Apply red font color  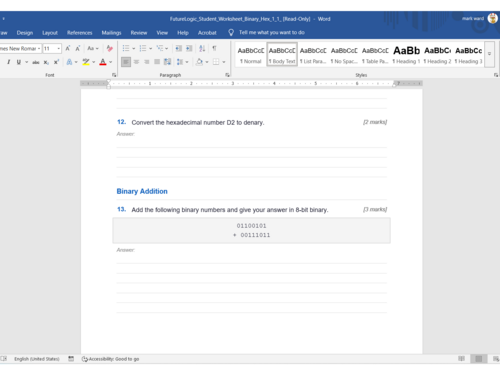click(103, 62)
